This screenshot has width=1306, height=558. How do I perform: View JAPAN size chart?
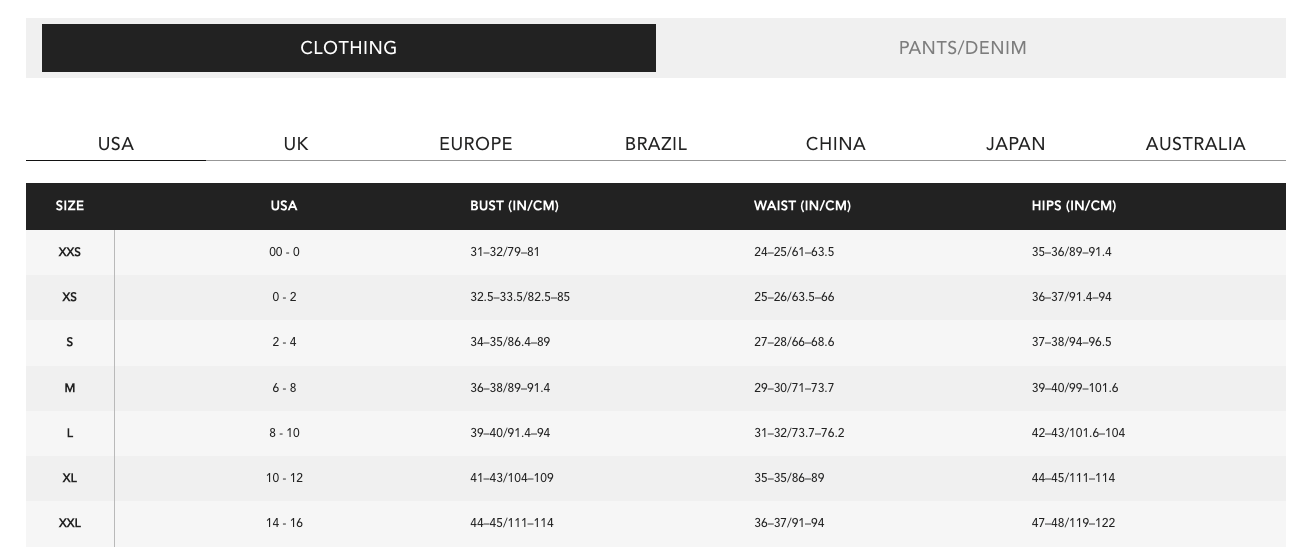(1016, 144)
